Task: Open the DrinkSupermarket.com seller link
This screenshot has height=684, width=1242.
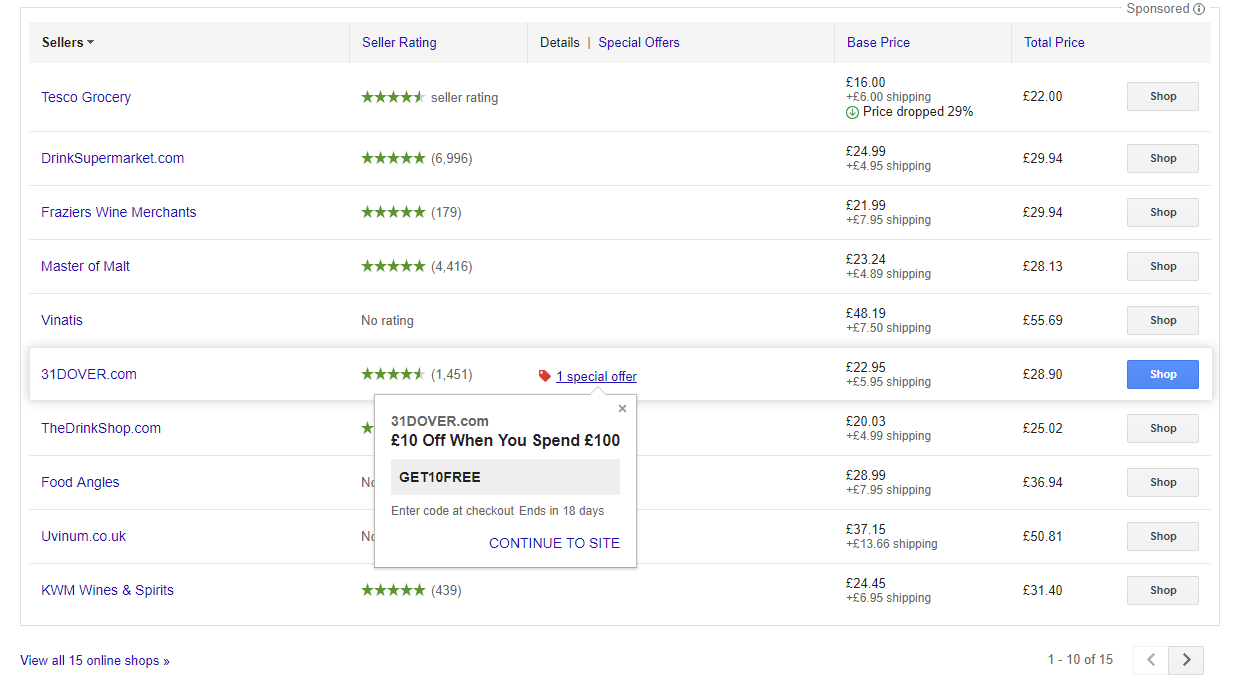Action: tap(113, 158)
